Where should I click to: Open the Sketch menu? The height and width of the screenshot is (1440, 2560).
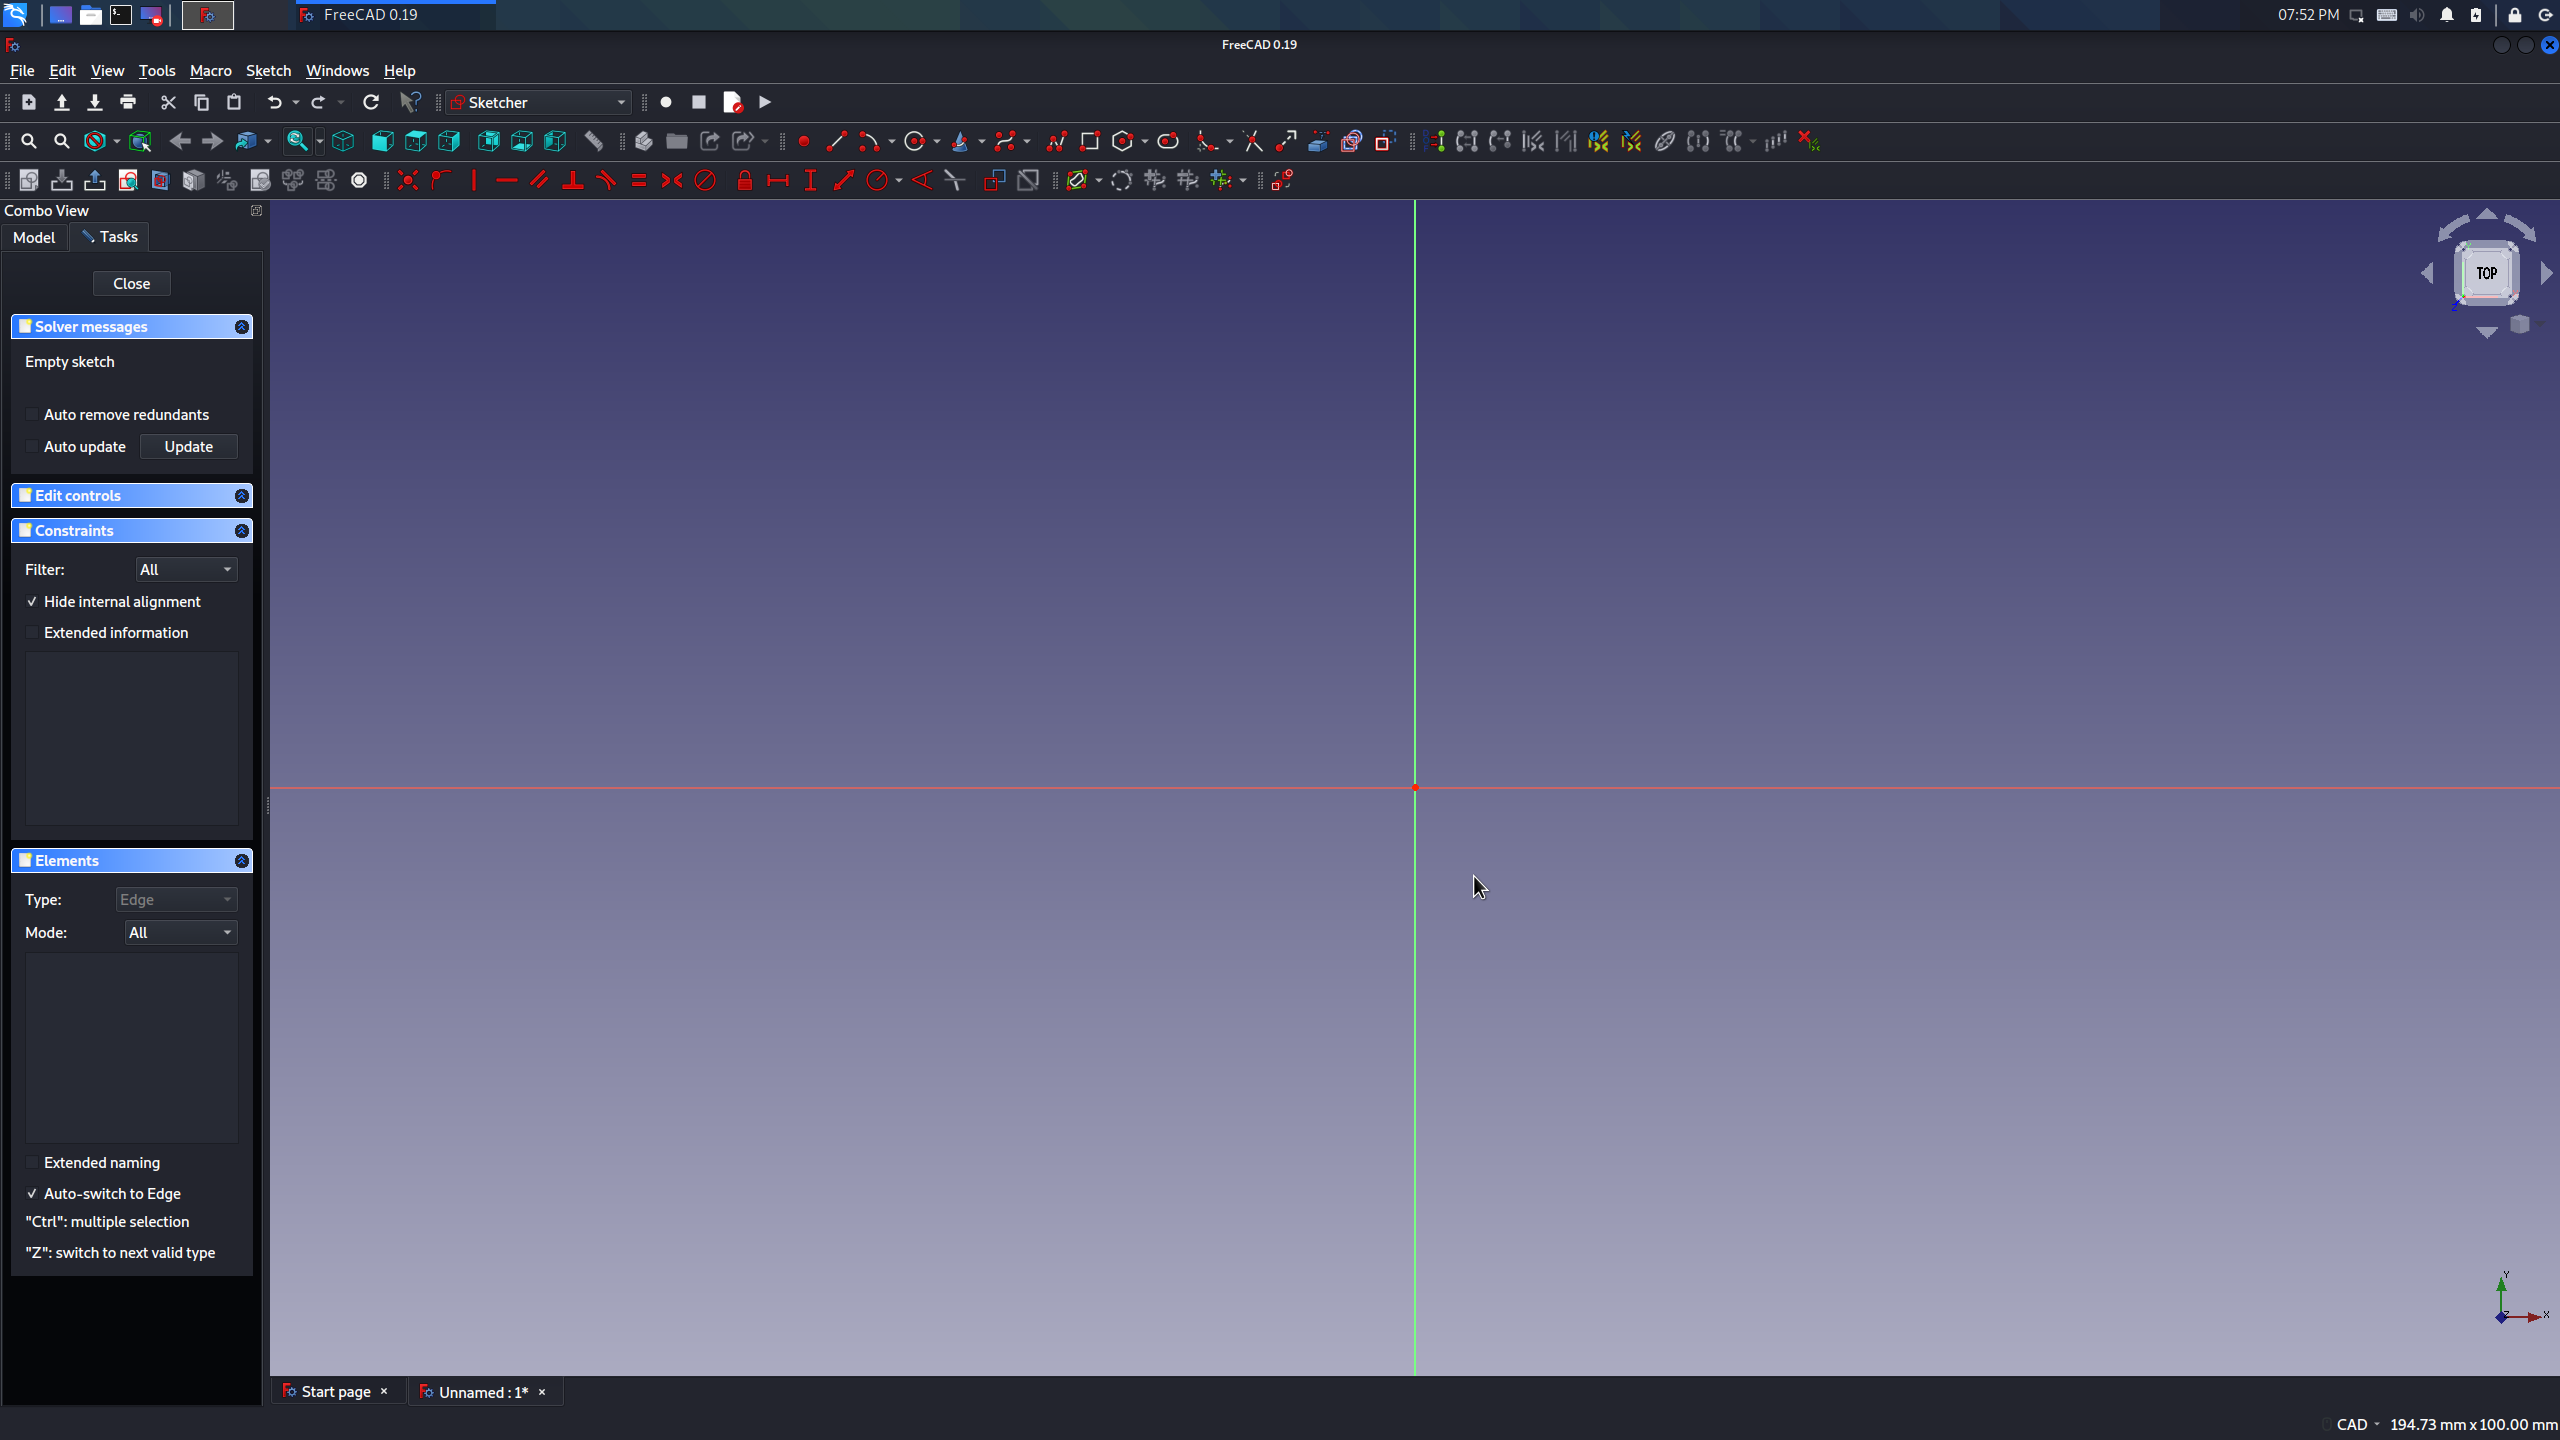click(x=268, y=71)
